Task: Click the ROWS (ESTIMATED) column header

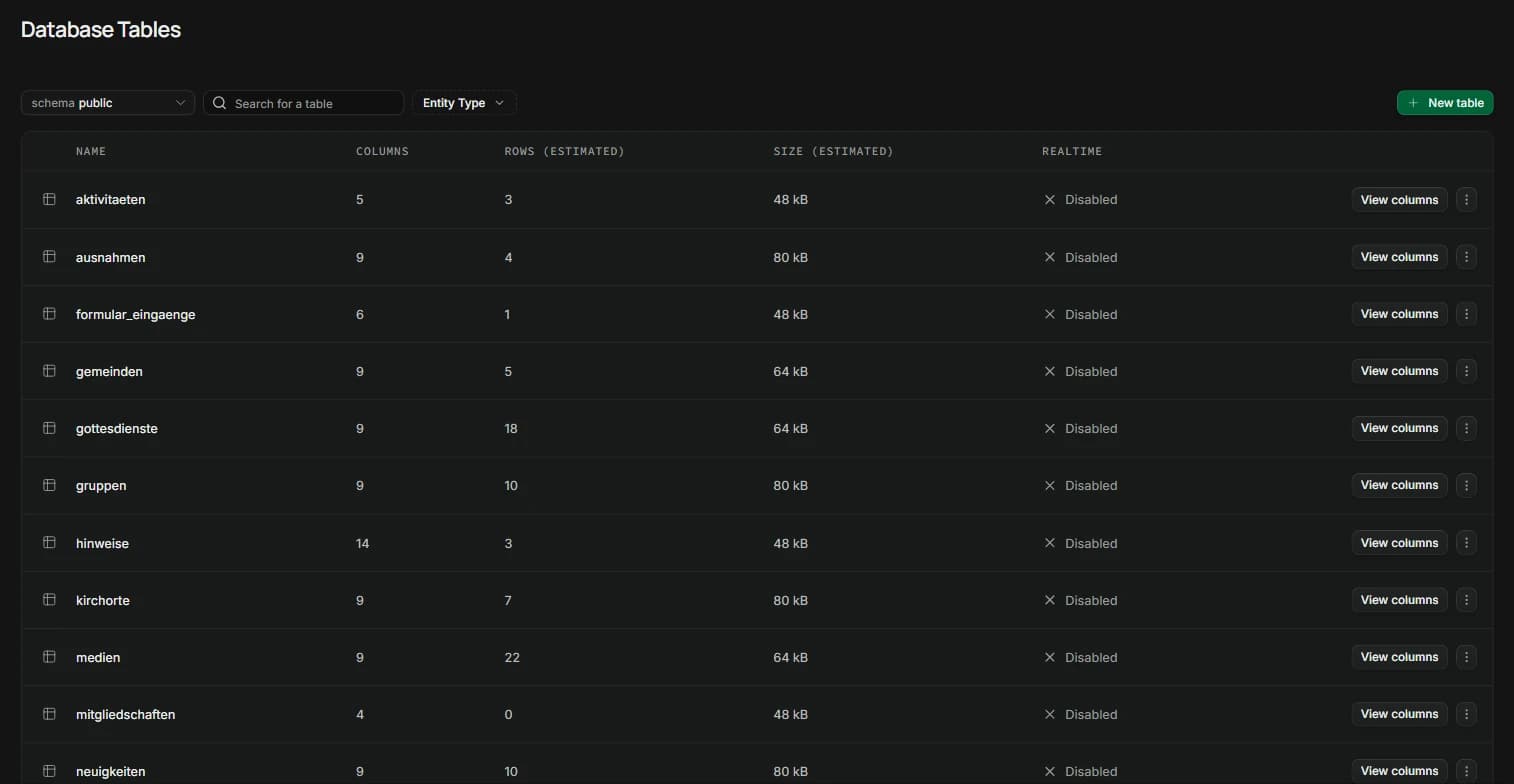Action: (564, 151)
